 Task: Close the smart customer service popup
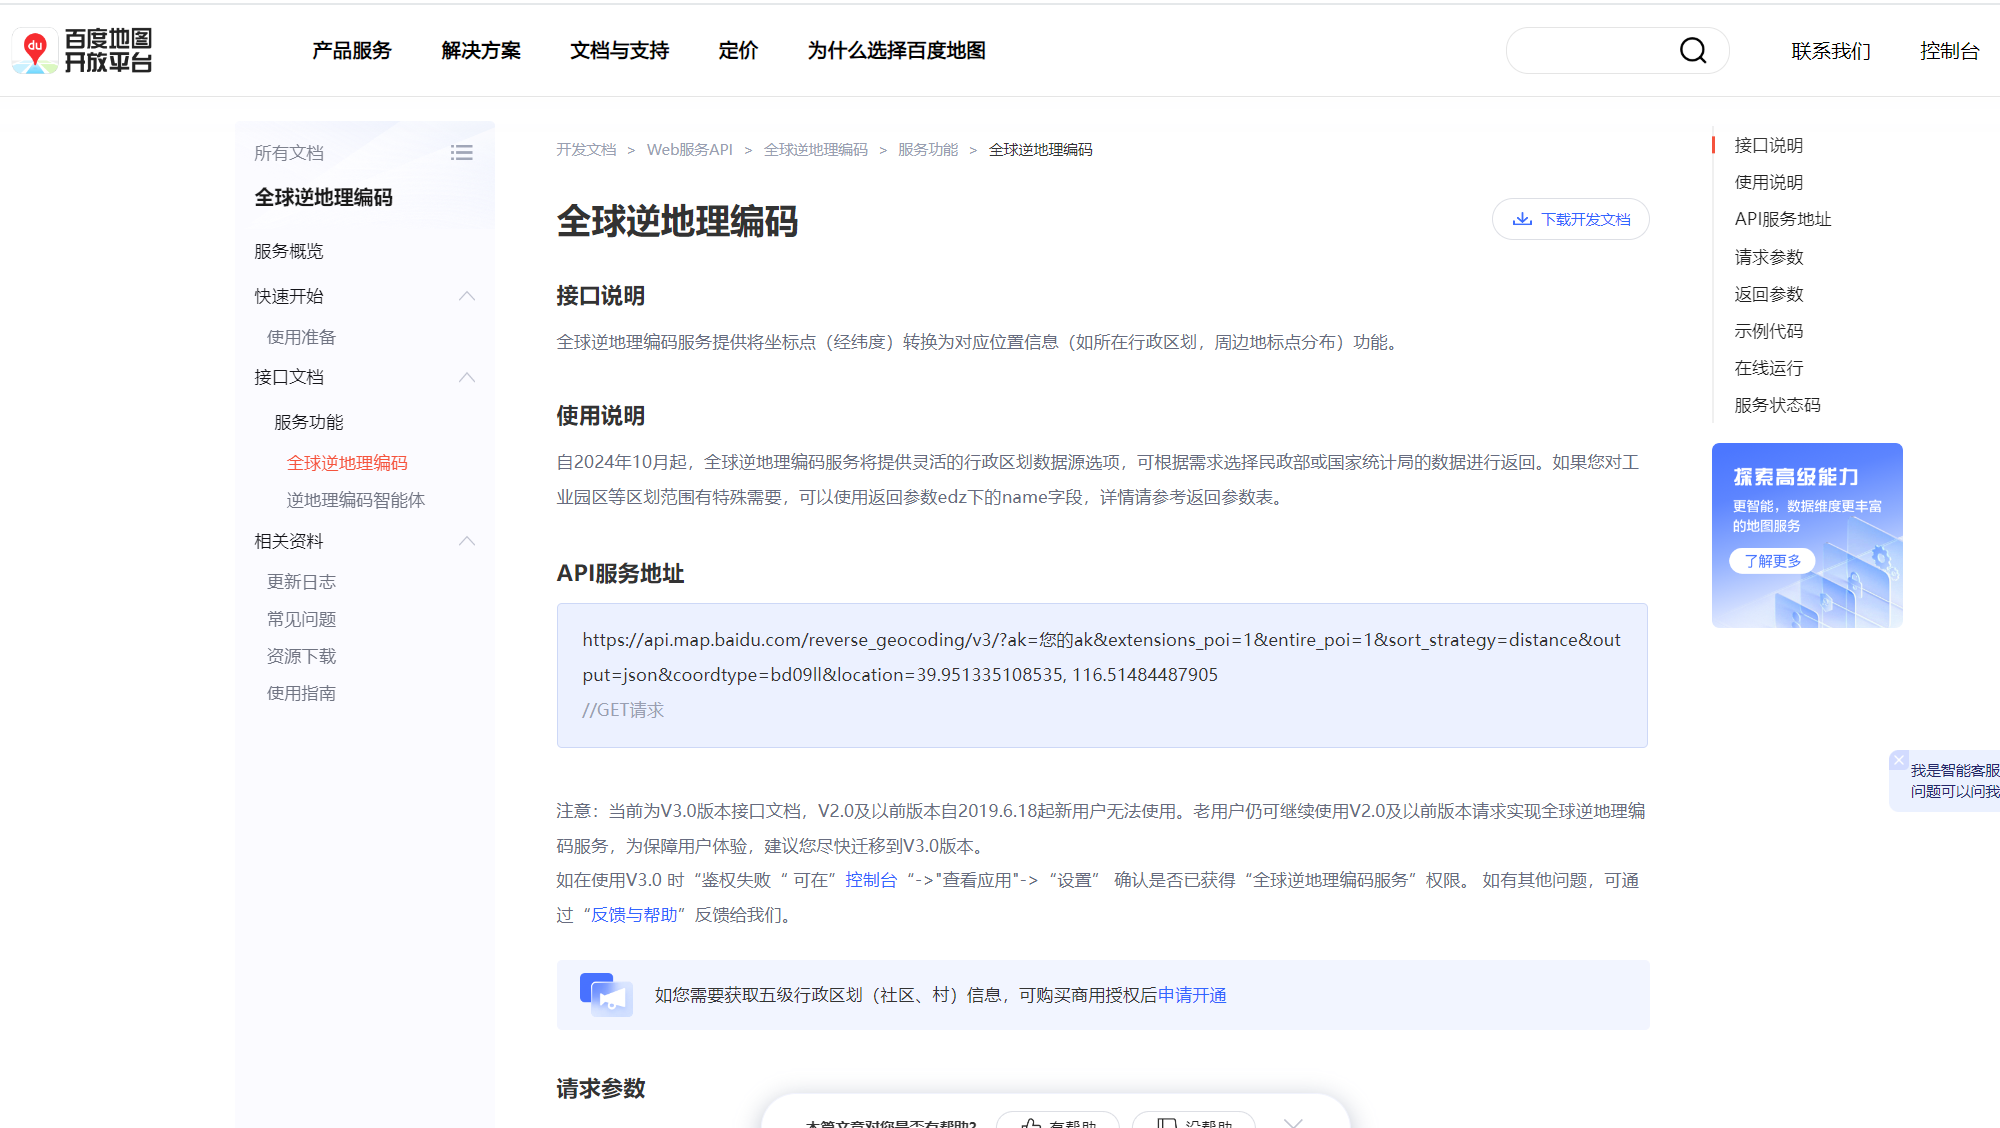point(1898,761)
